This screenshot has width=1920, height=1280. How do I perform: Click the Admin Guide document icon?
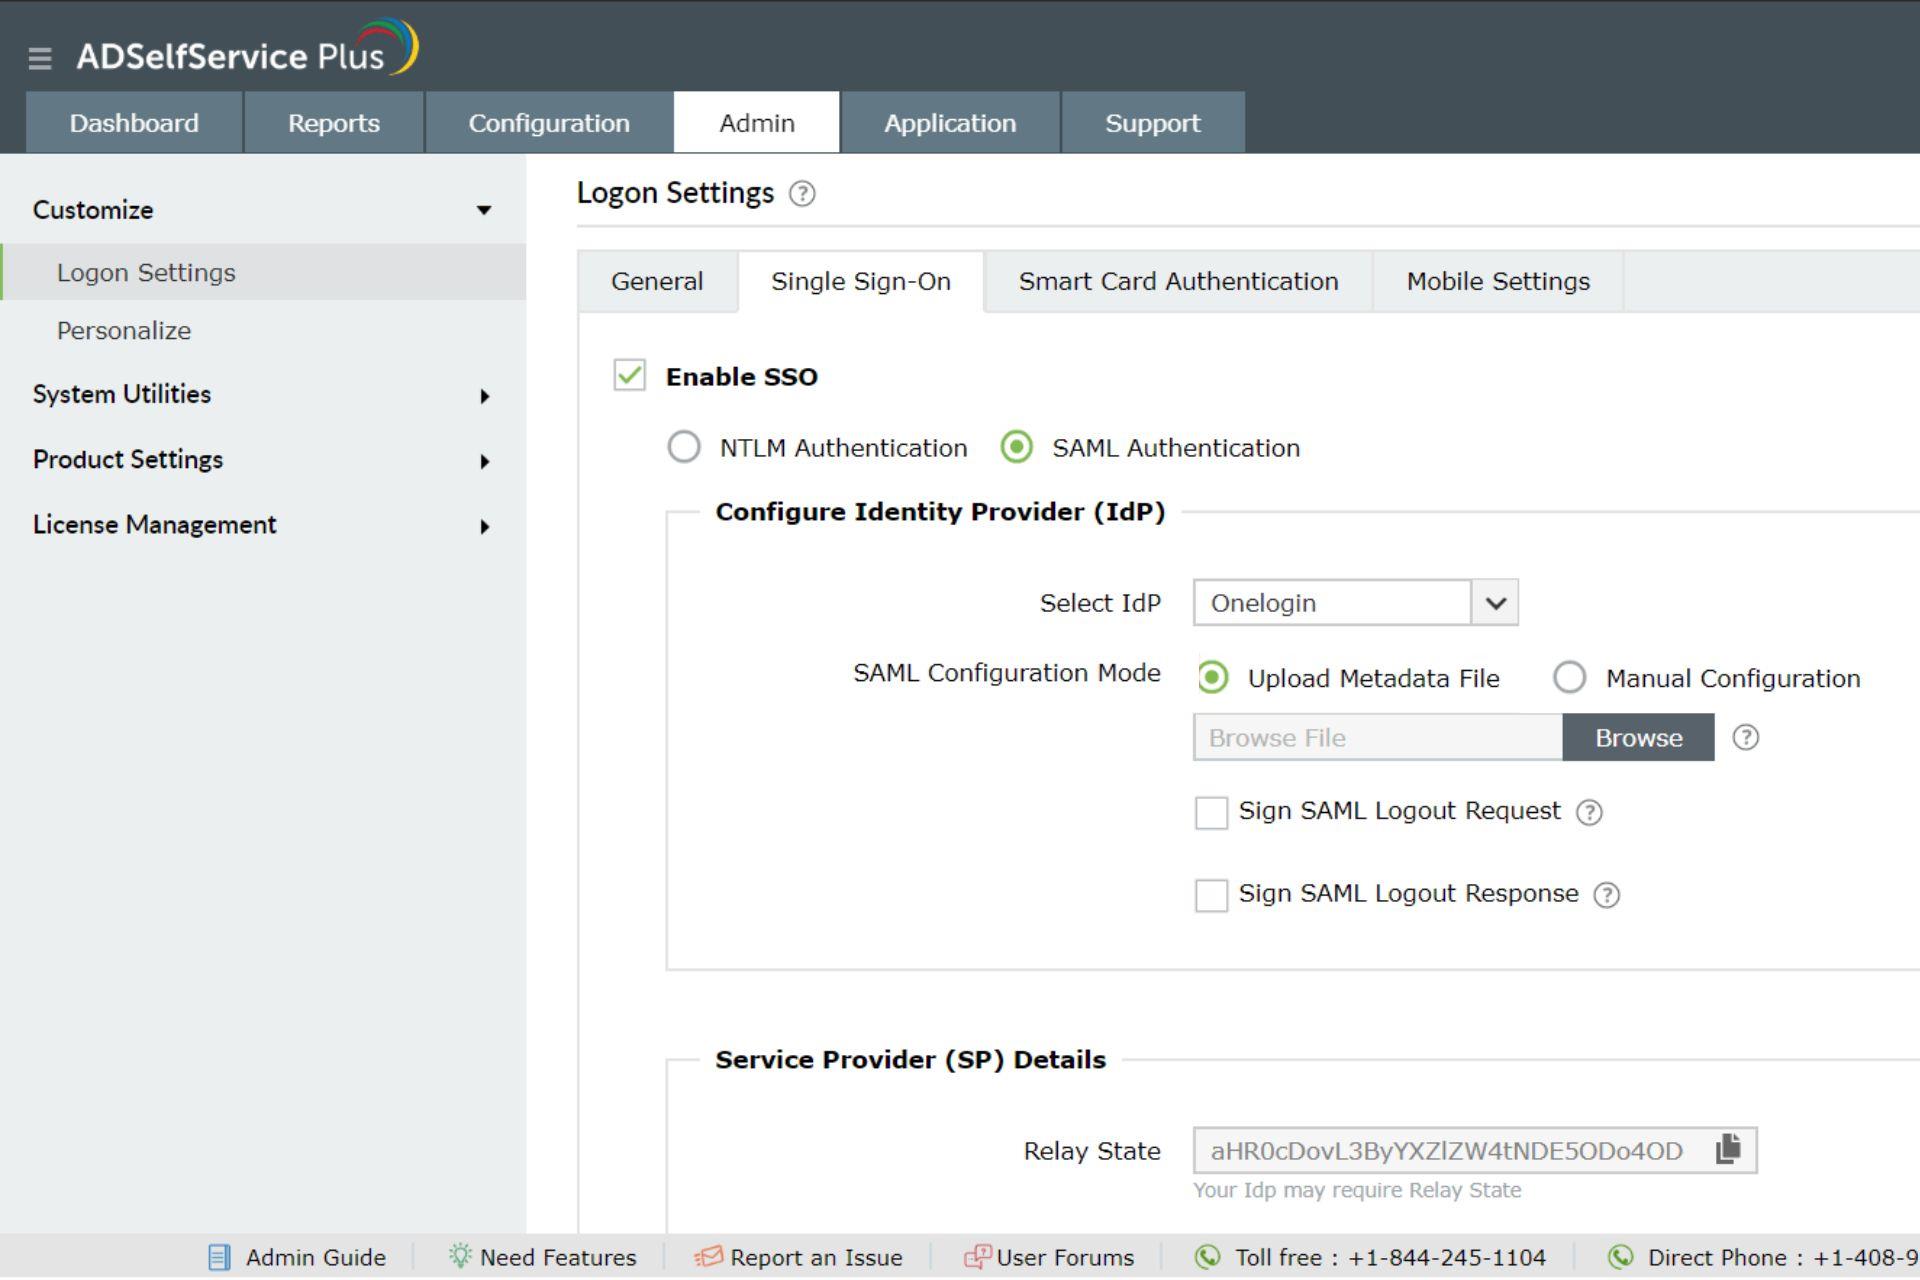tap(219, 1257)
